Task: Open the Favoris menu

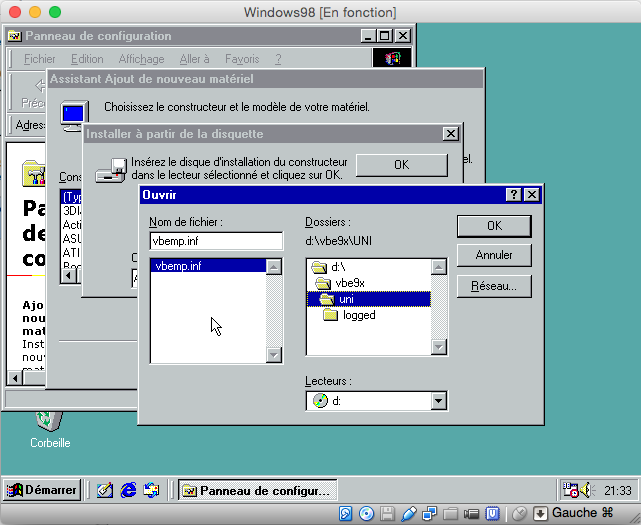Action: [242, 59]
